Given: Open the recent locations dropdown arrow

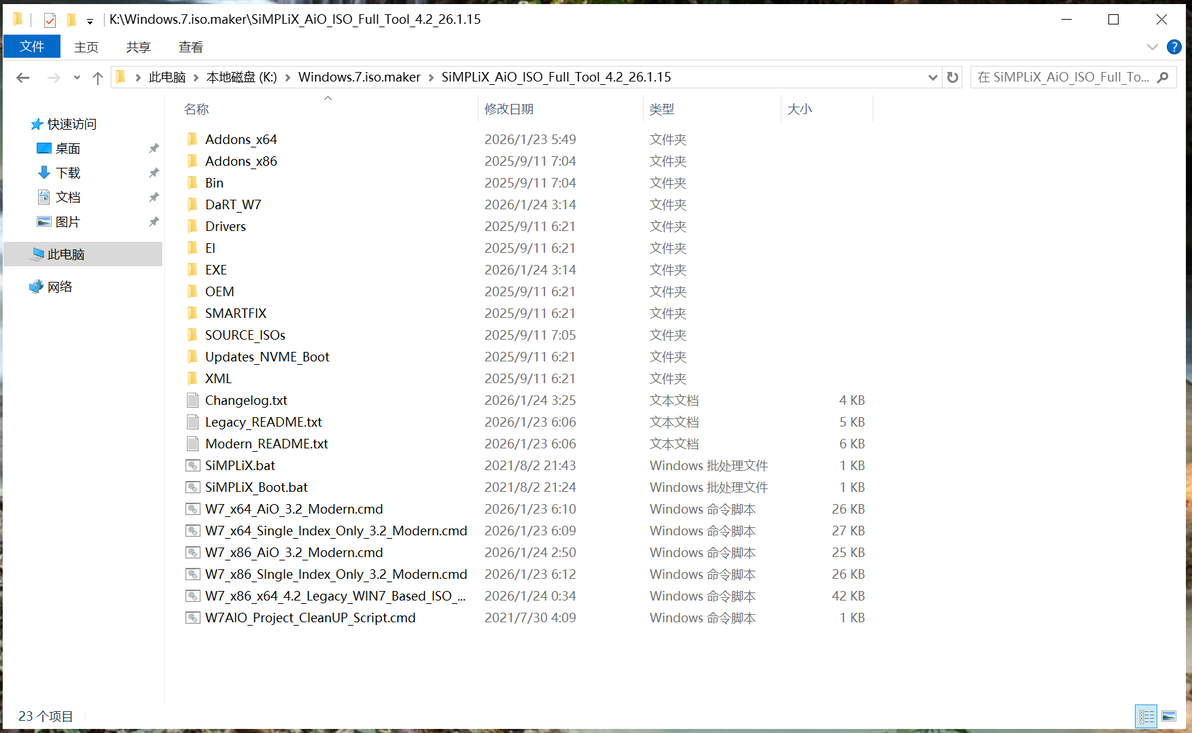Looking at the screenshot, I should click(77, 78).
